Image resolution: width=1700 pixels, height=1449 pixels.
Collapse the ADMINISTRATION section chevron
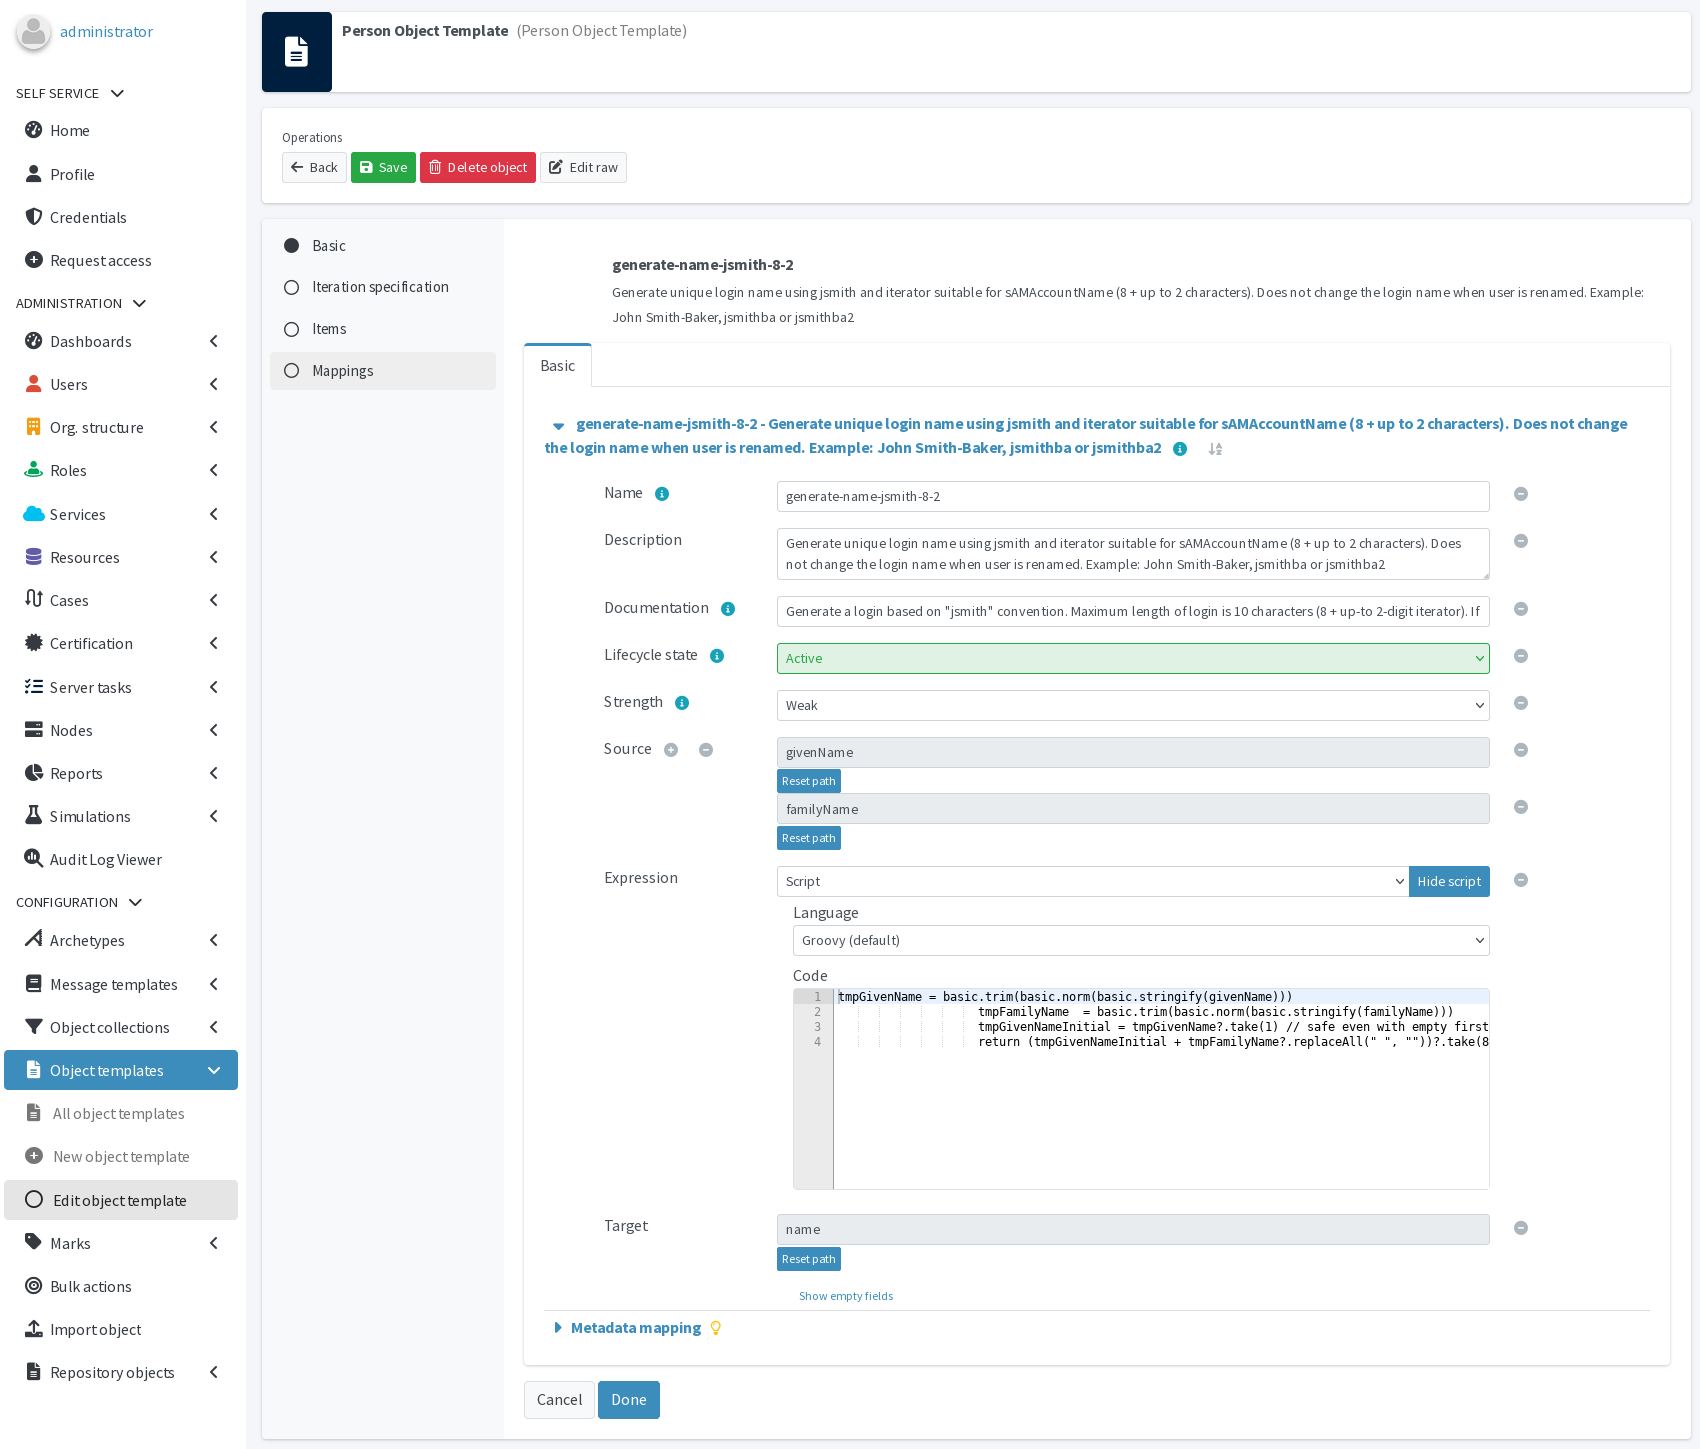139,303
